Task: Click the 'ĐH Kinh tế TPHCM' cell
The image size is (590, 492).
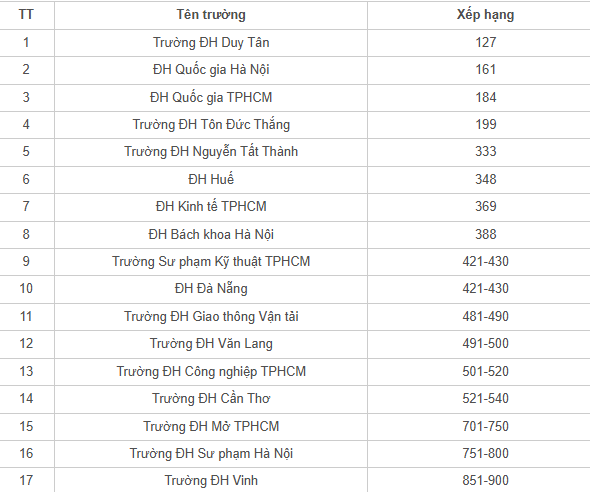Action: click(211, 207)
